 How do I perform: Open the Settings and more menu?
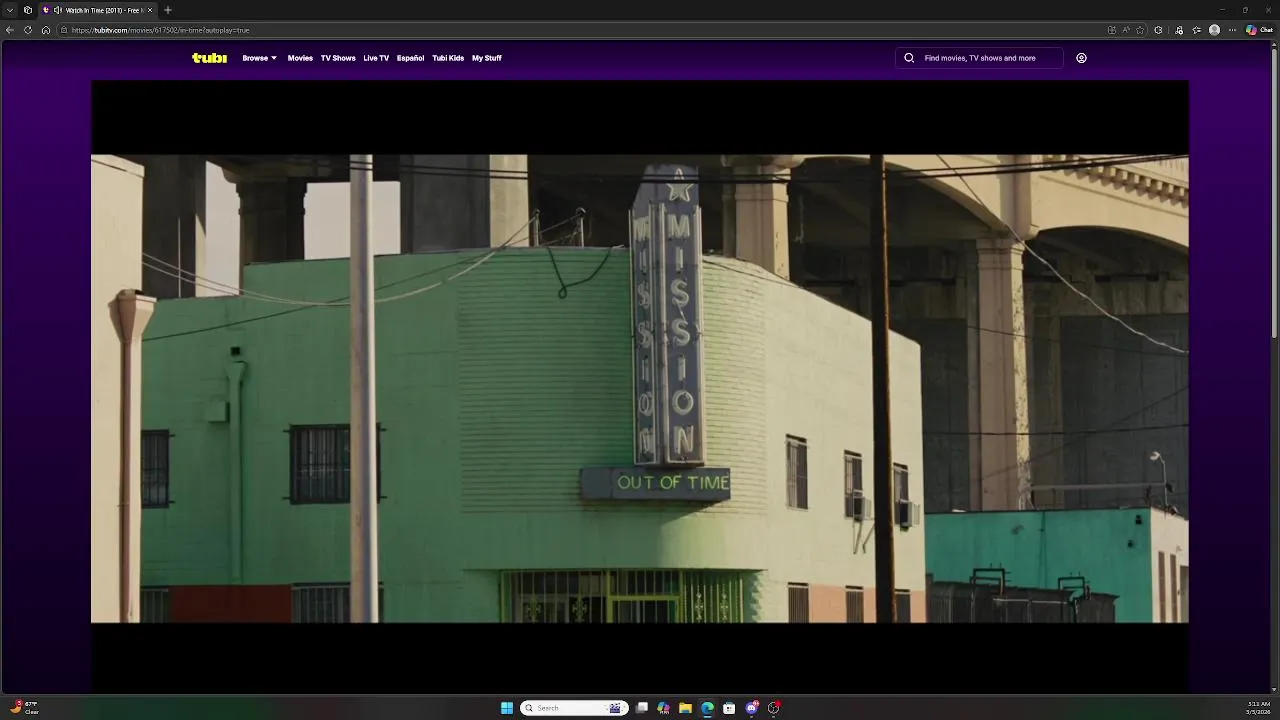pyautogui.click(x=1231, y=30)
